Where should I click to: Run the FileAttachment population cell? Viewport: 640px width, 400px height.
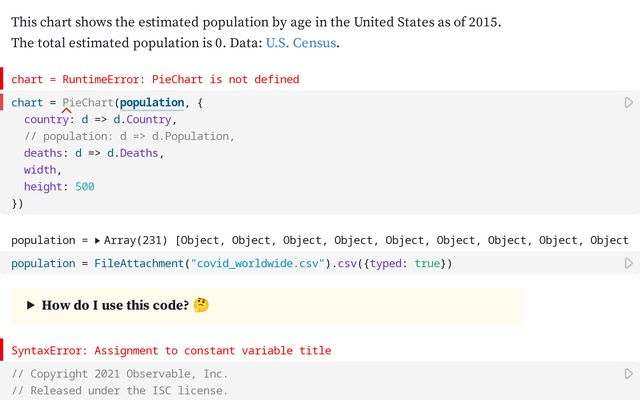pos(628,263)
